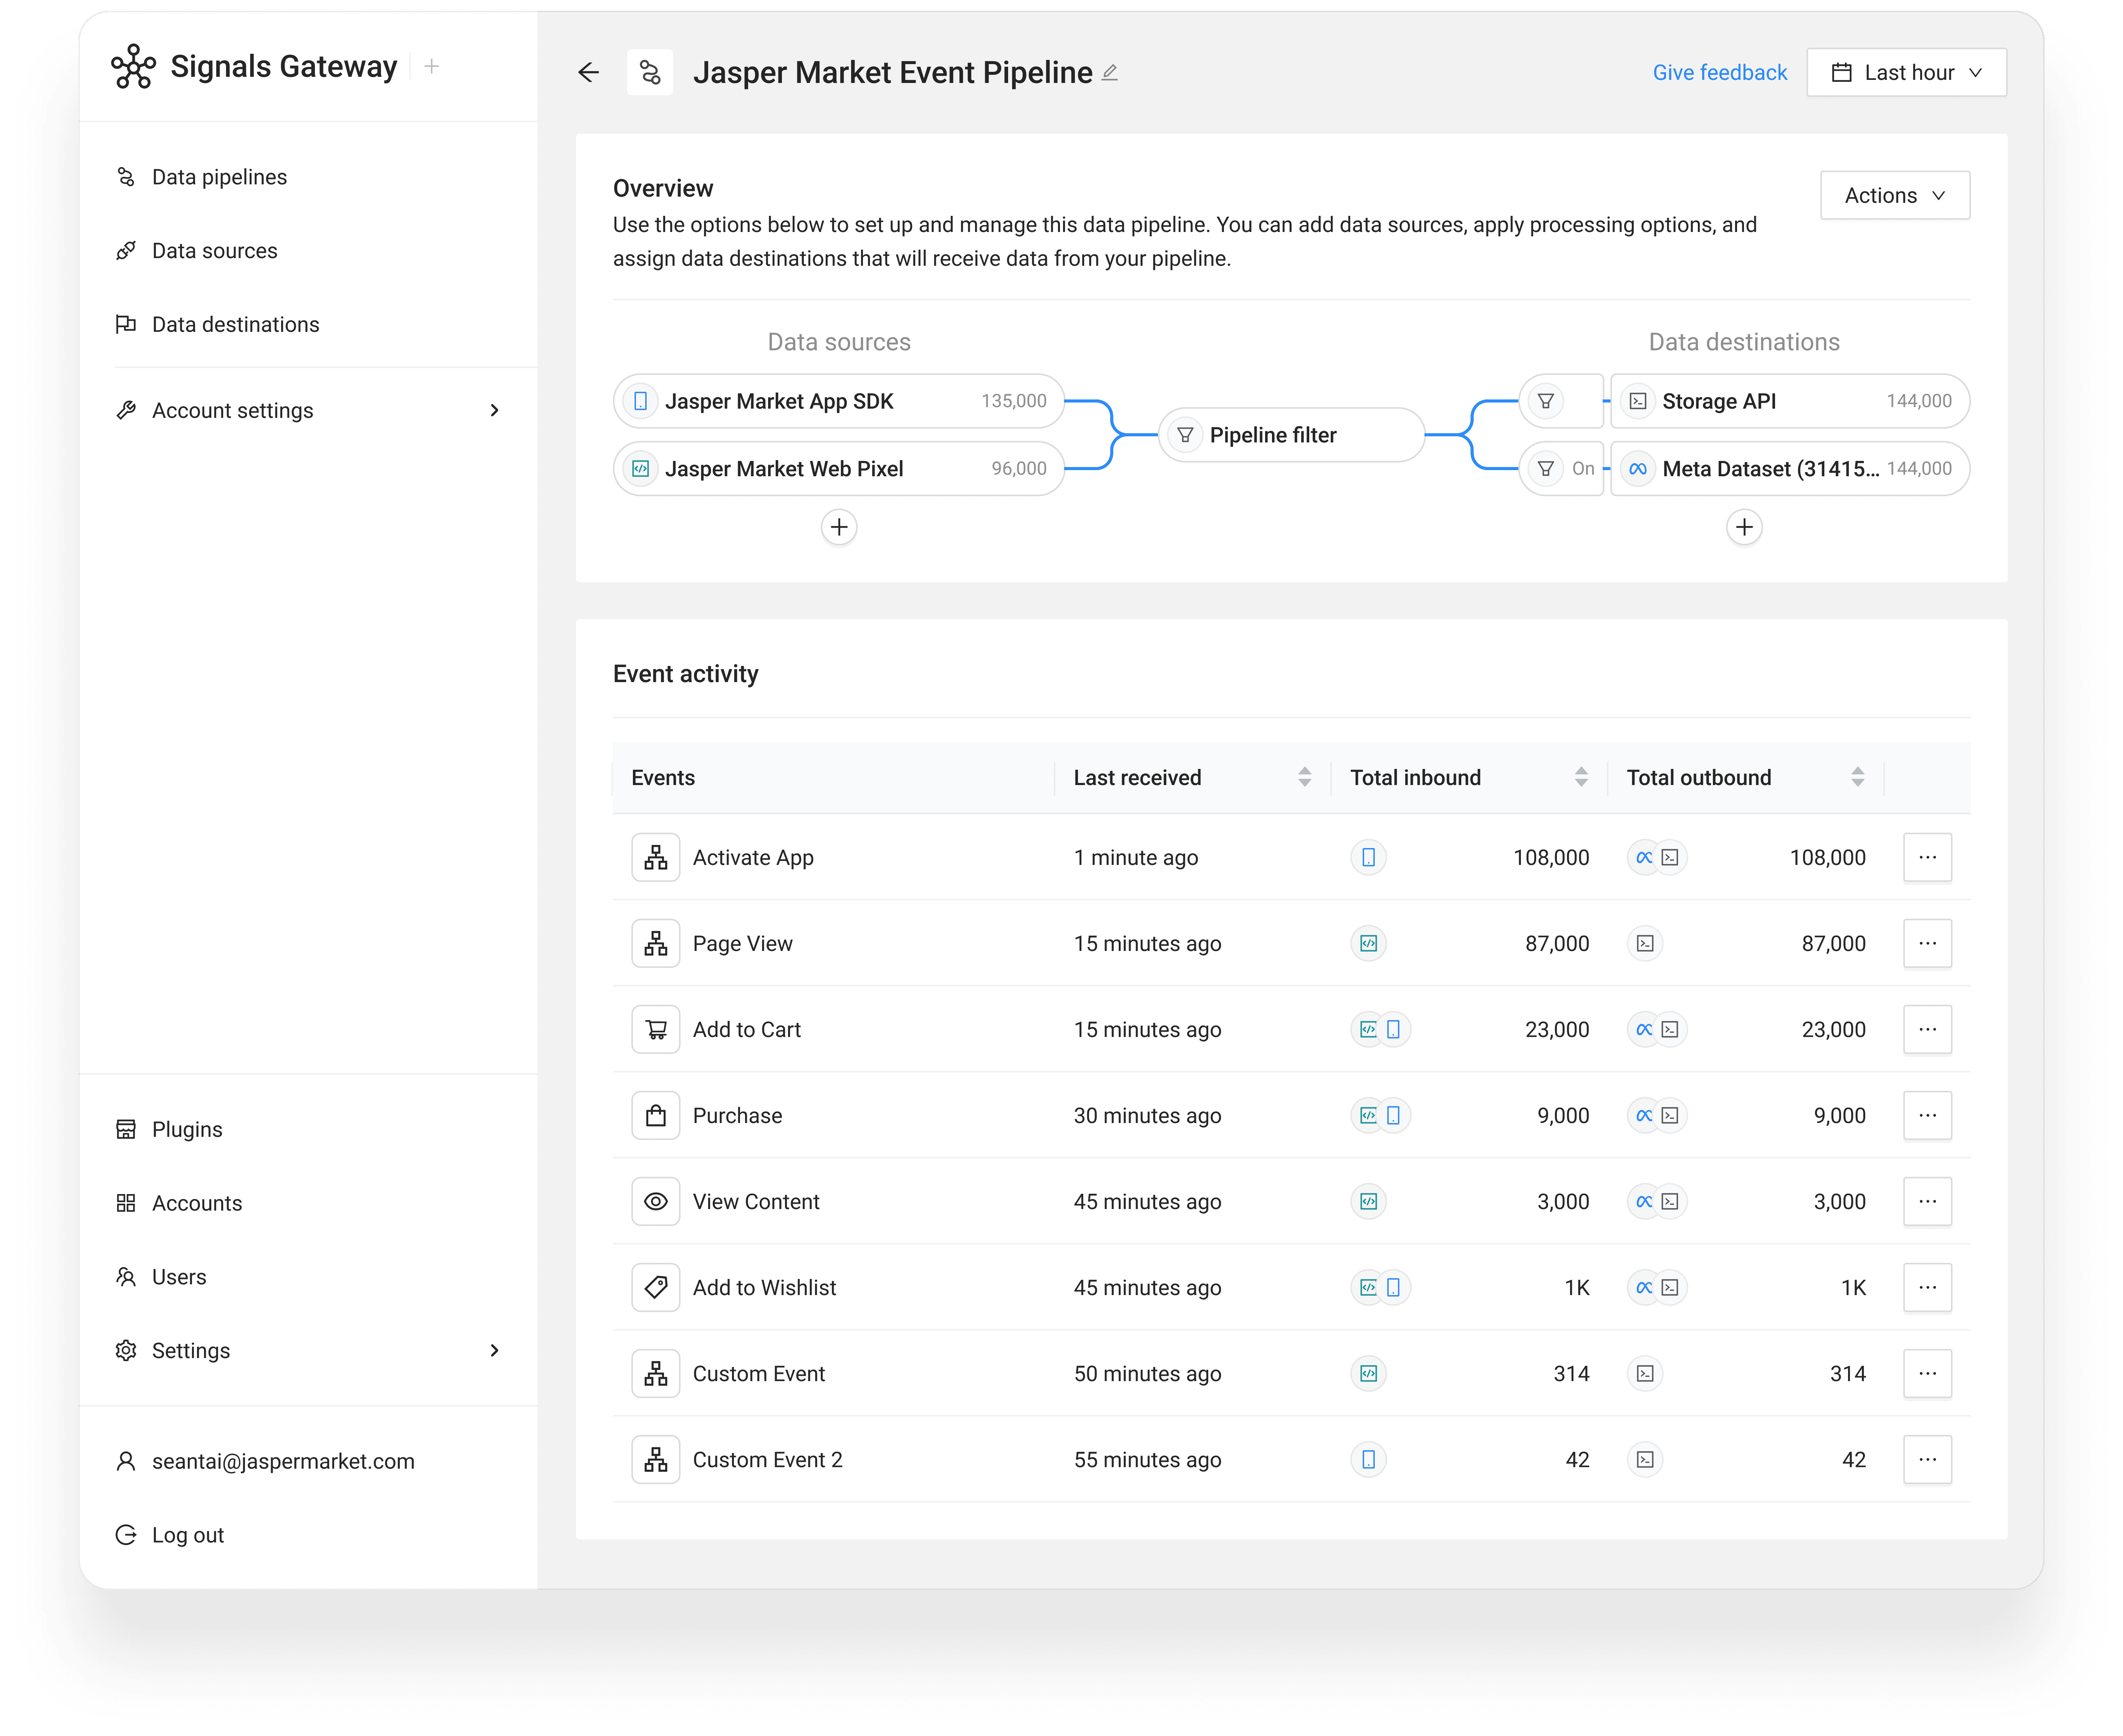Open Plugins from the sidebar

pyautogui.click(x=187, y=1129)
